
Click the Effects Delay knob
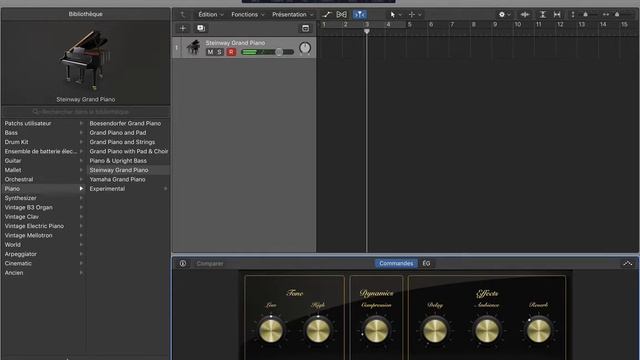435,330
